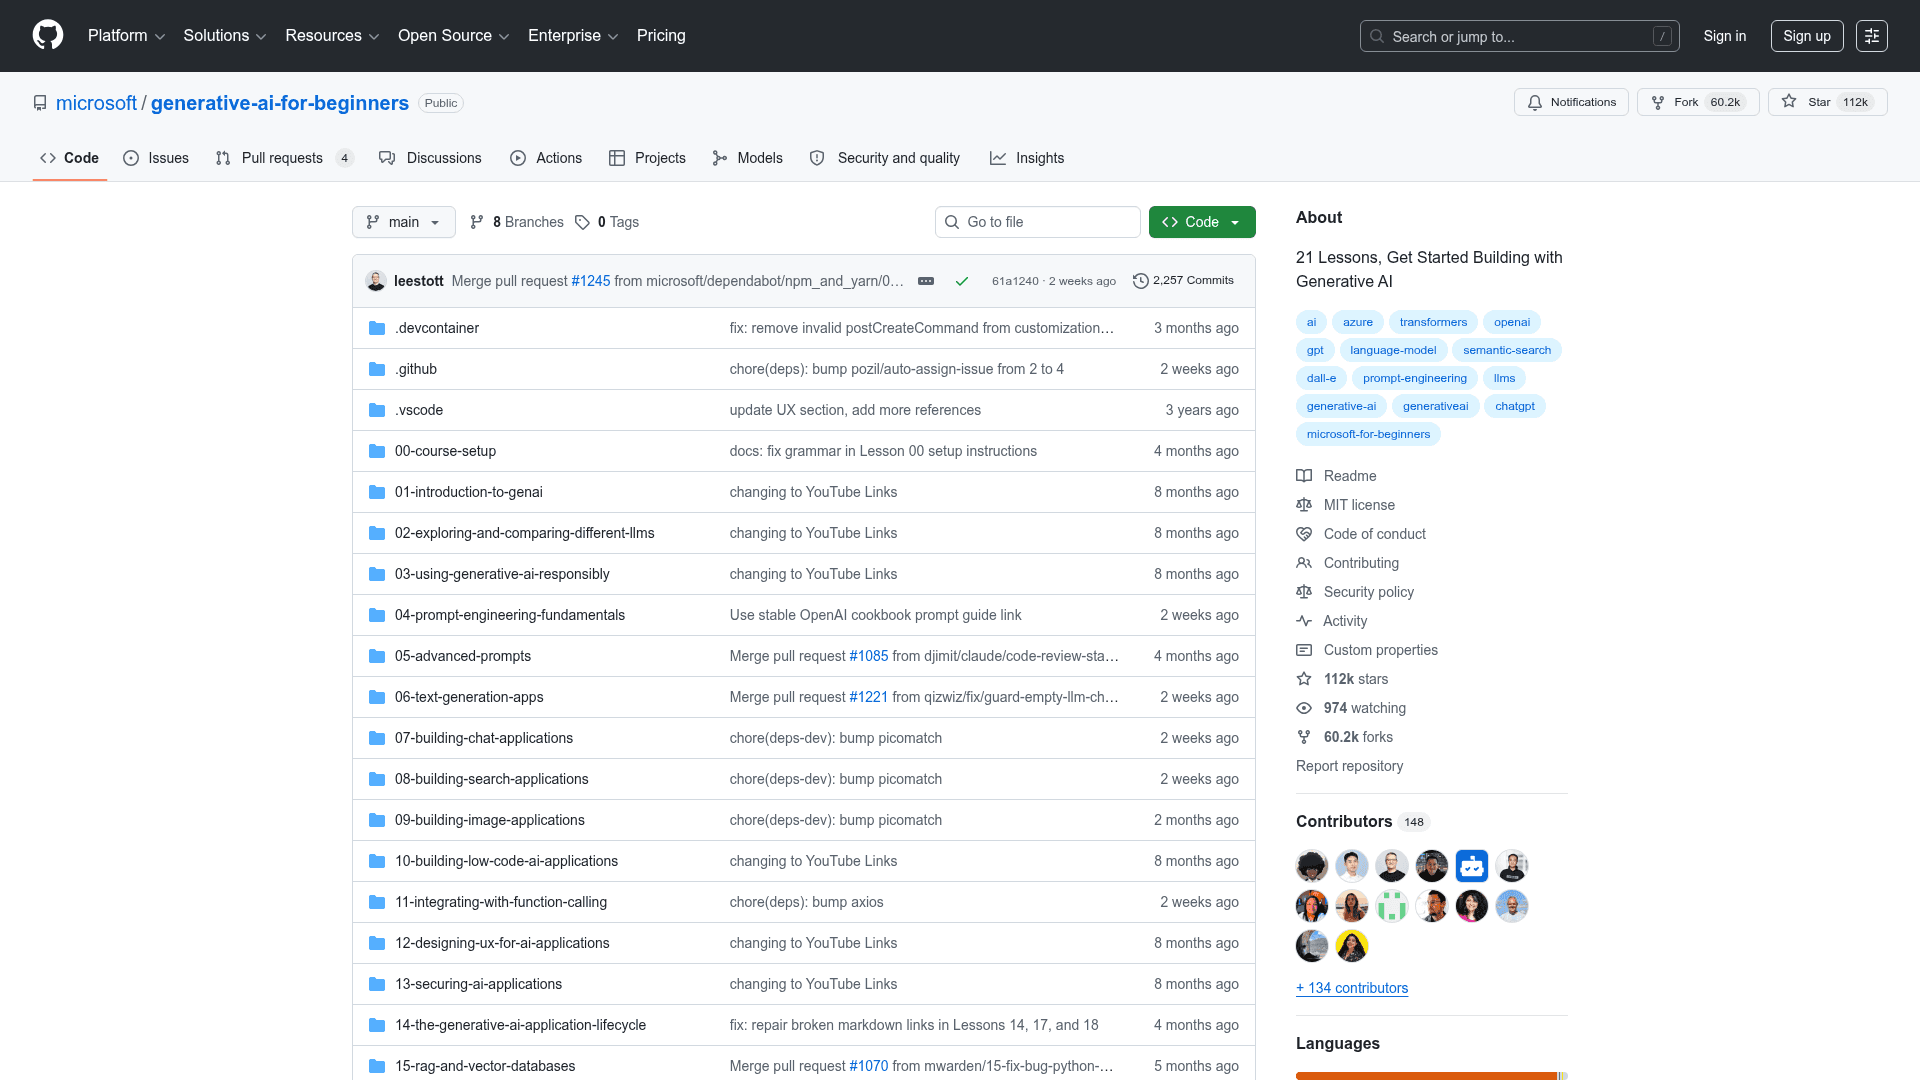Click commit hash 61a1240
The image size is (1920, 1080).
(x=1015, y=281)
